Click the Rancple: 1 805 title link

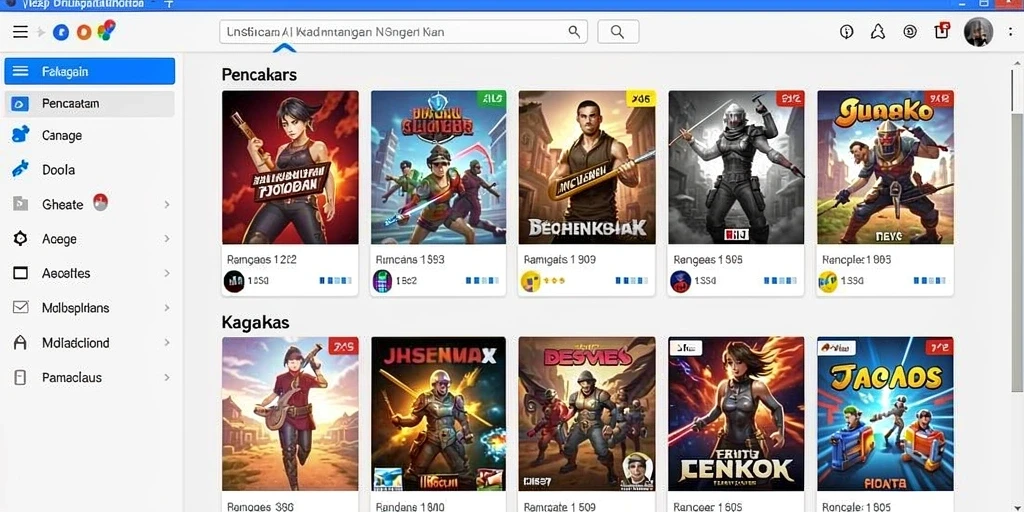pyautogui.click(x=856, y=259)
